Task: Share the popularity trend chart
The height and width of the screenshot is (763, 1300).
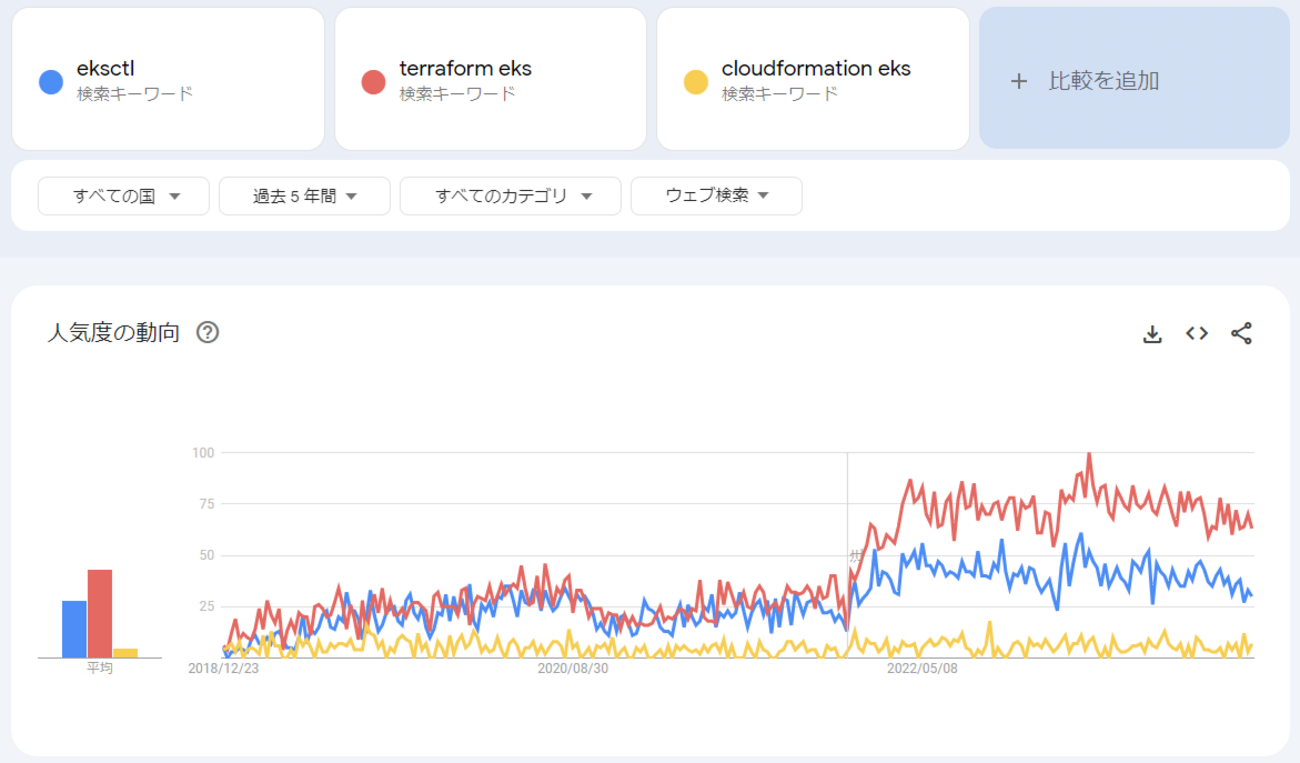Action: point(1241,334)
